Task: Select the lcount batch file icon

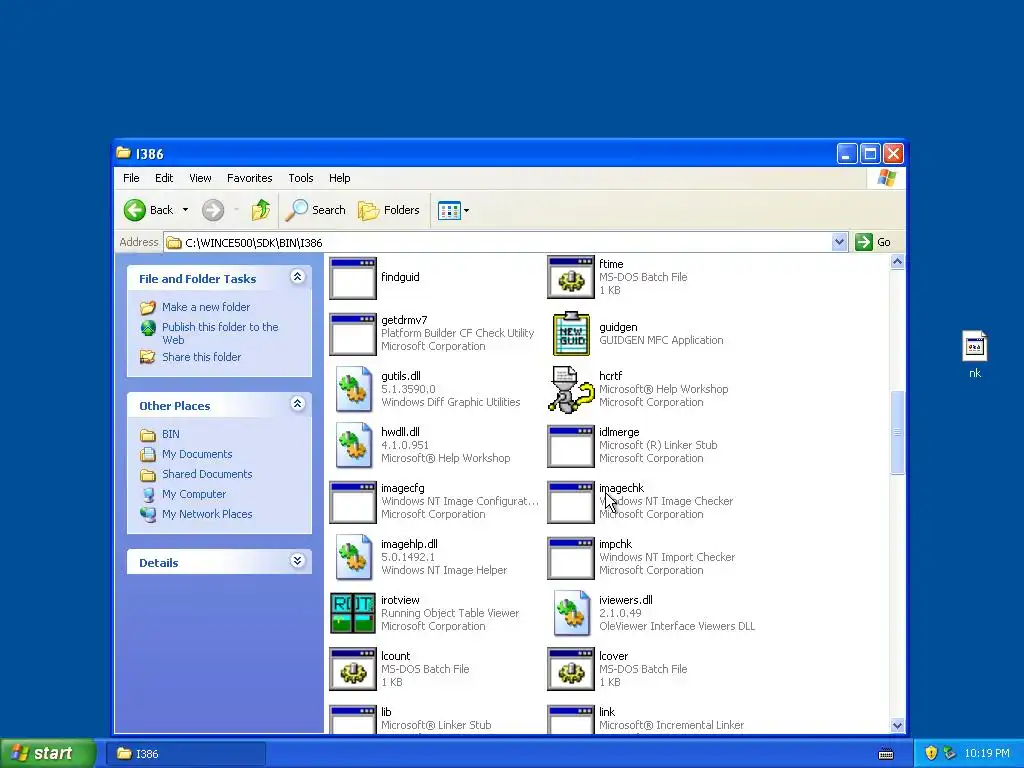Action: click(x=353, y=669)
